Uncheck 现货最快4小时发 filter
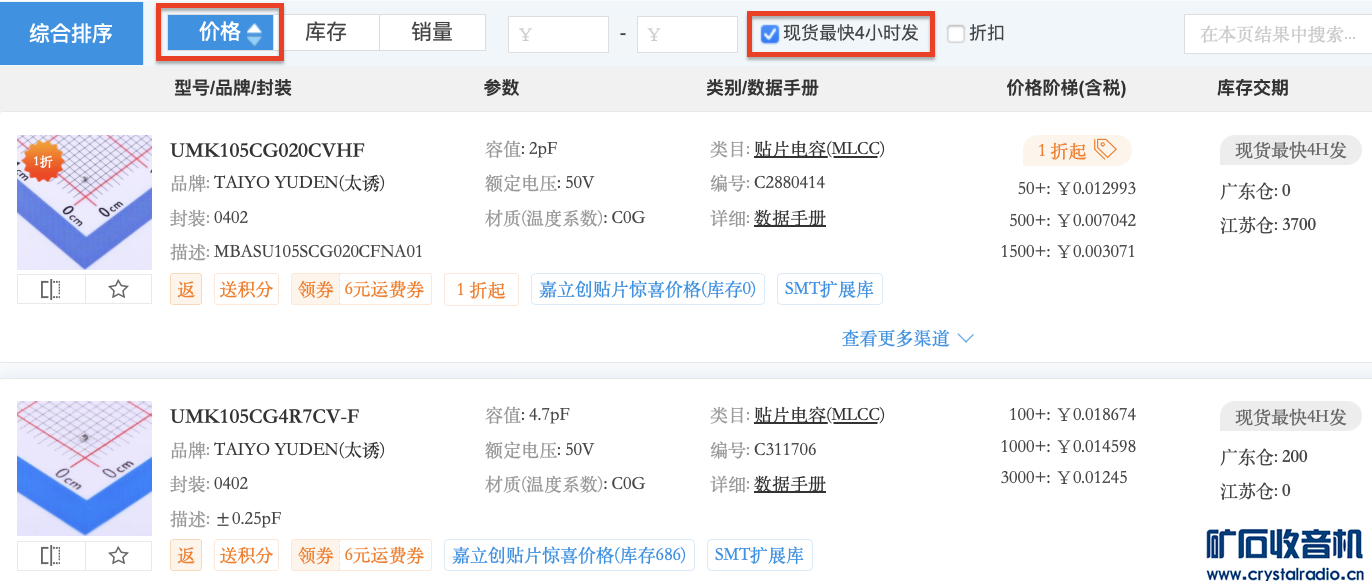Viewport: 1372px width, 587px height. [x=770, y=34]
